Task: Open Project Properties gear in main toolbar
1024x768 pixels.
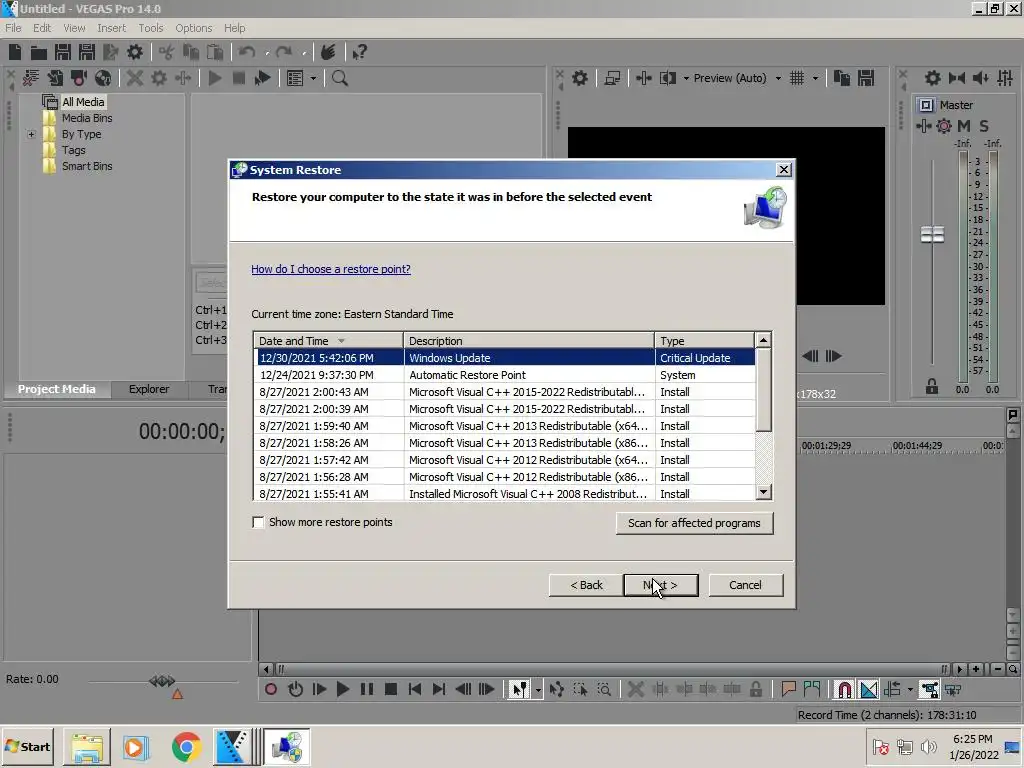Action: tap(135, 52)
